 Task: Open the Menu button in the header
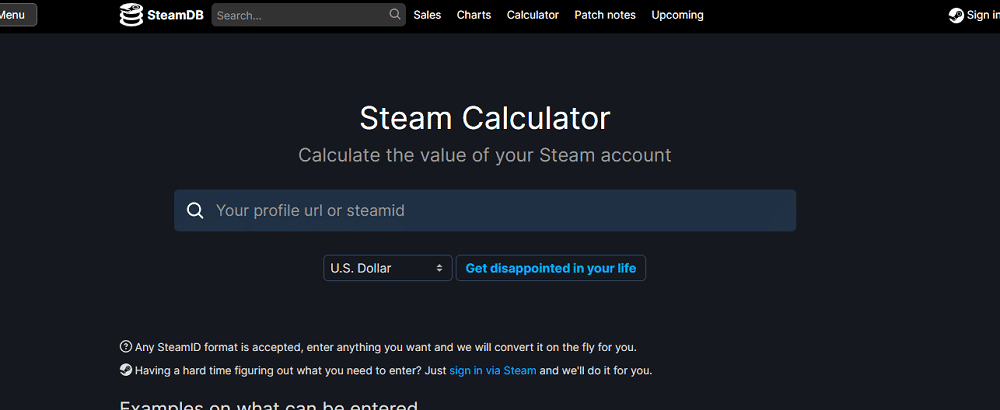pos(15,15)
